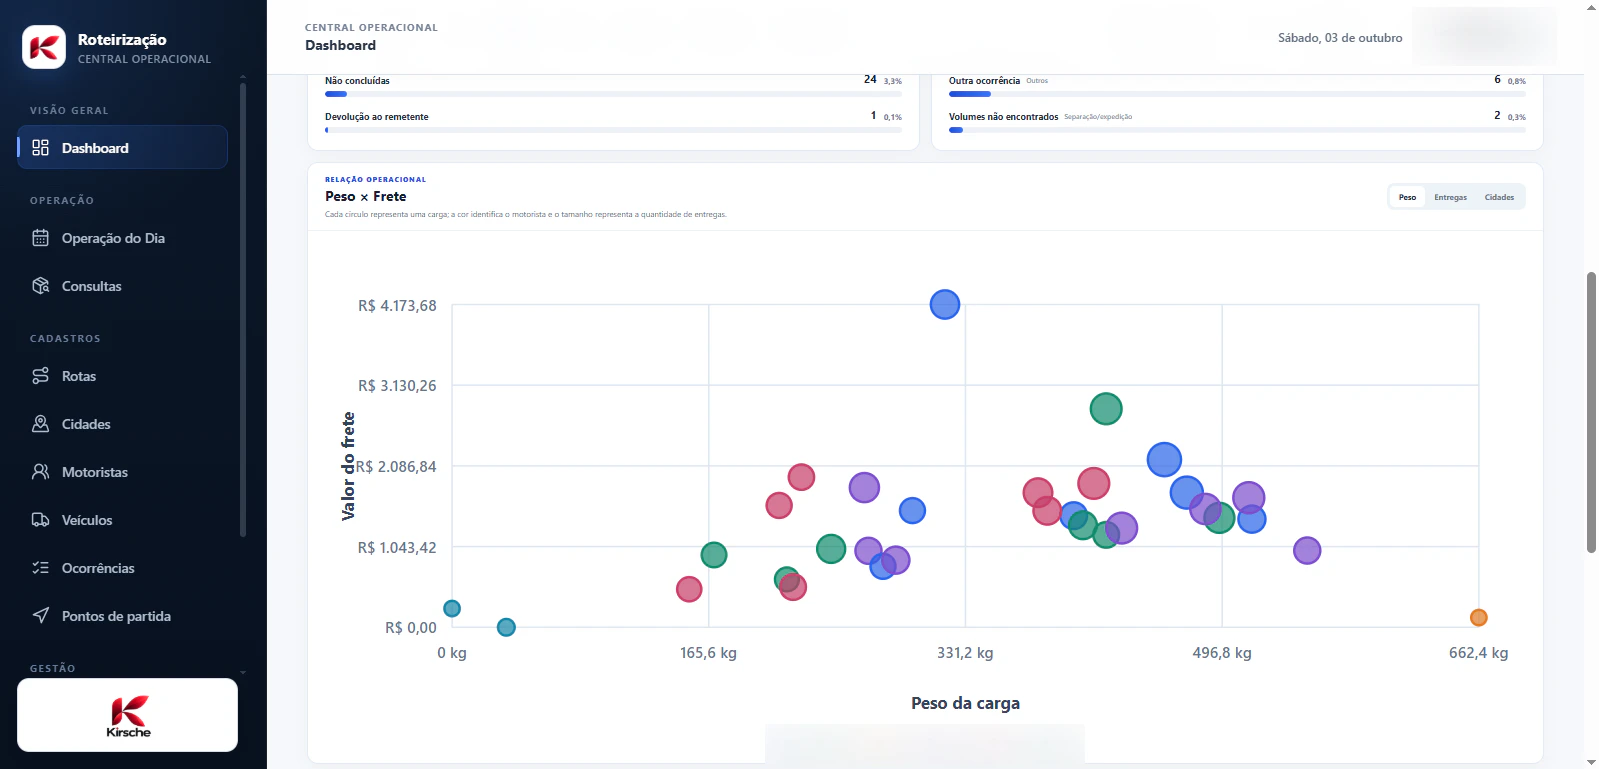Click the Dashboard grid icon in sidebar

click(40, 148)
